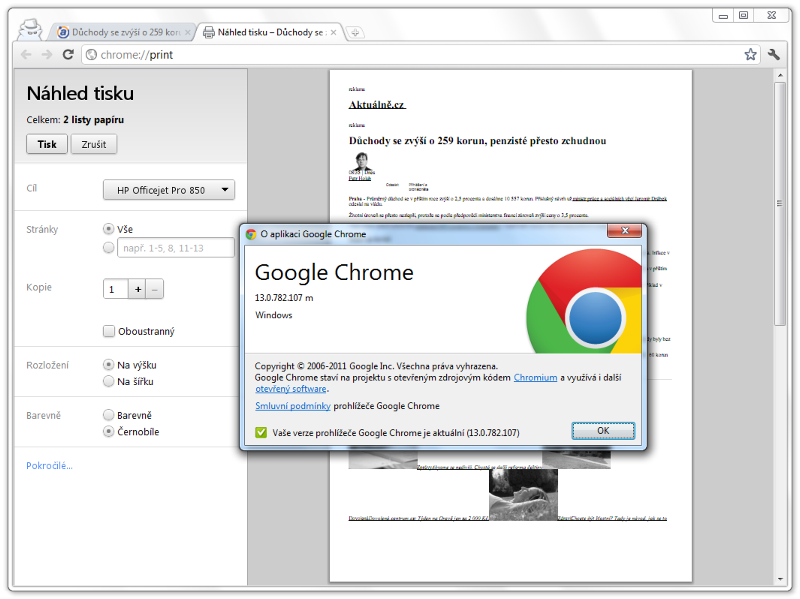
Task: Enable the Oboustranný two-sided checkbox
Action: tap(109, 331)
